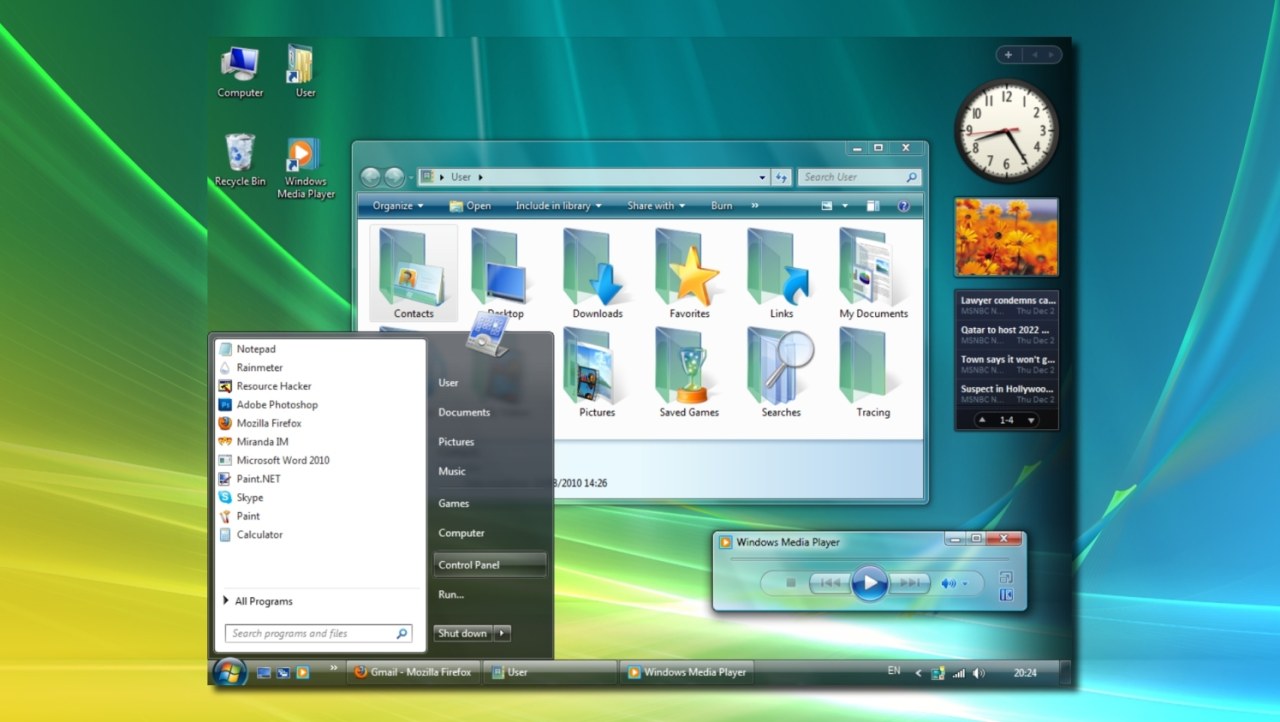Select the Searches folder in Explorer
This screenshot has height=722, width=1280.
pyautogui.click(x=781, y=372)
